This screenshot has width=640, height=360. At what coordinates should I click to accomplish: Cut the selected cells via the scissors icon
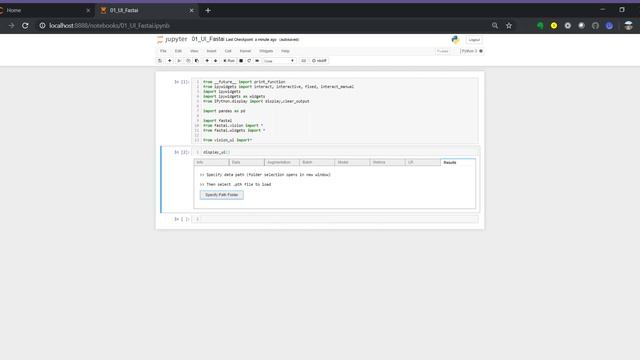[x=179, y=60]
